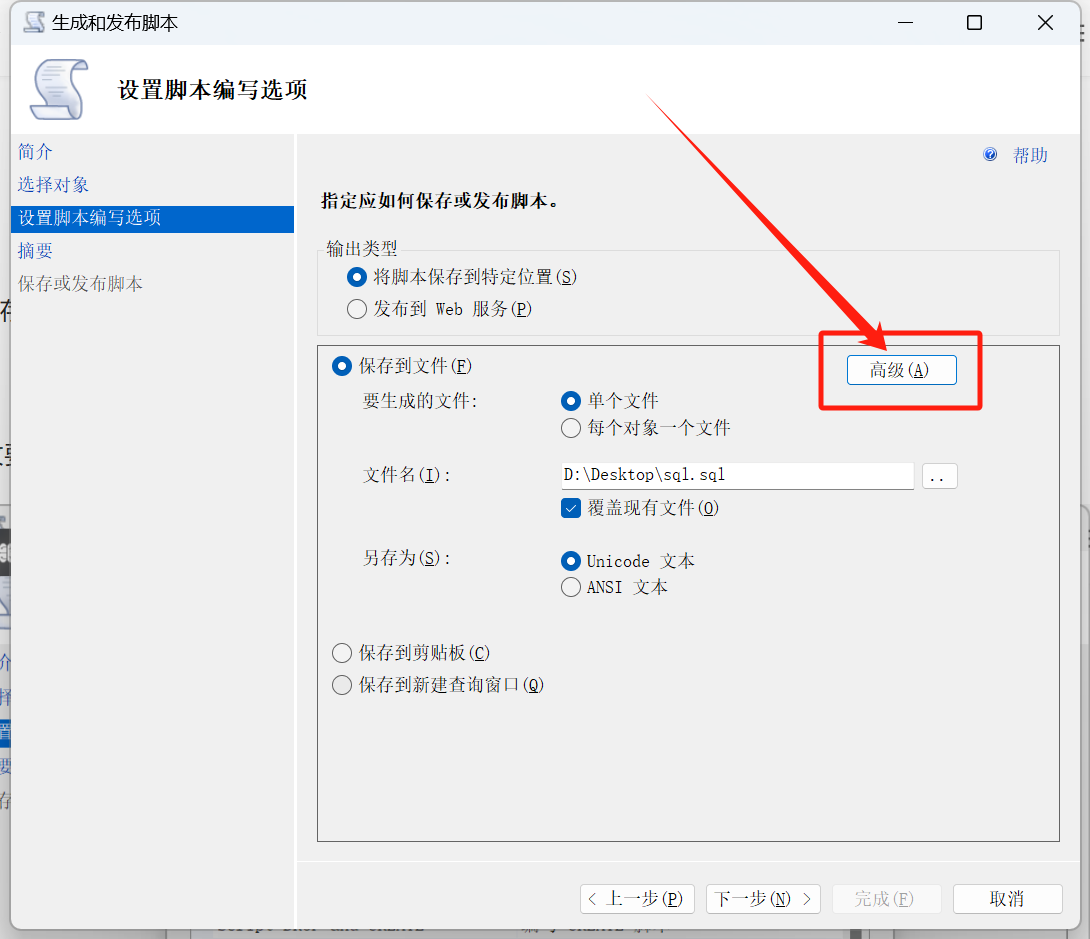The height and width of the screenshot is (939, 1090).
Task: Minimize the 生成和发布脚本 window
Action: click(905, 23)
